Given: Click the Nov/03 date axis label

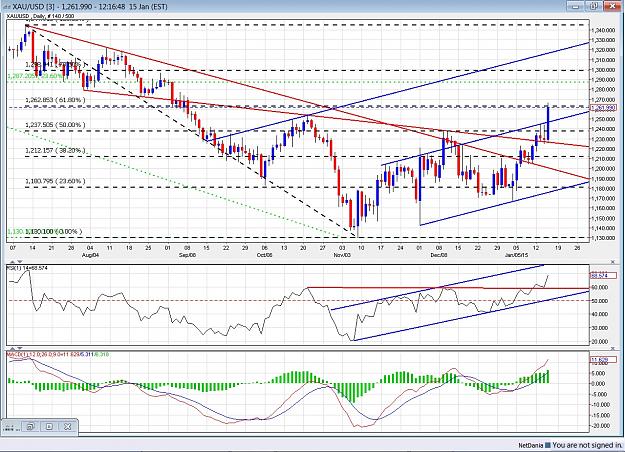Looking at the screenshot, I should tap(342, 254).
